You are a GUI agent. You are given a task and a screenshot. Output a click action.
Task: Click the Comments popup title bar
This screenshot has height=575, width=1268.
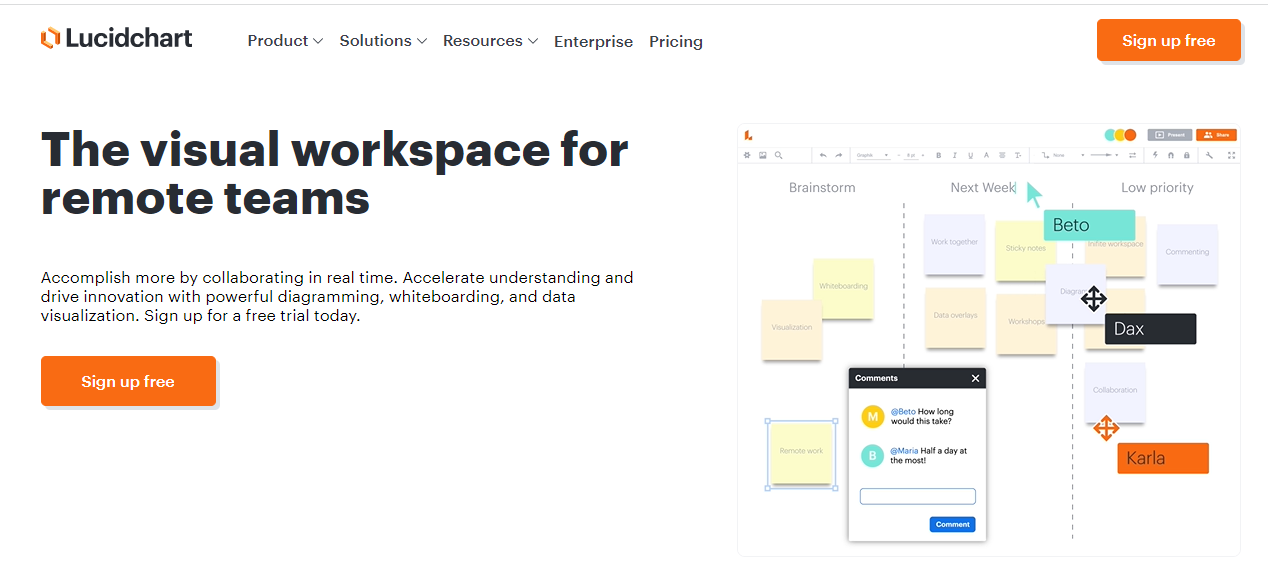[917, 378]
